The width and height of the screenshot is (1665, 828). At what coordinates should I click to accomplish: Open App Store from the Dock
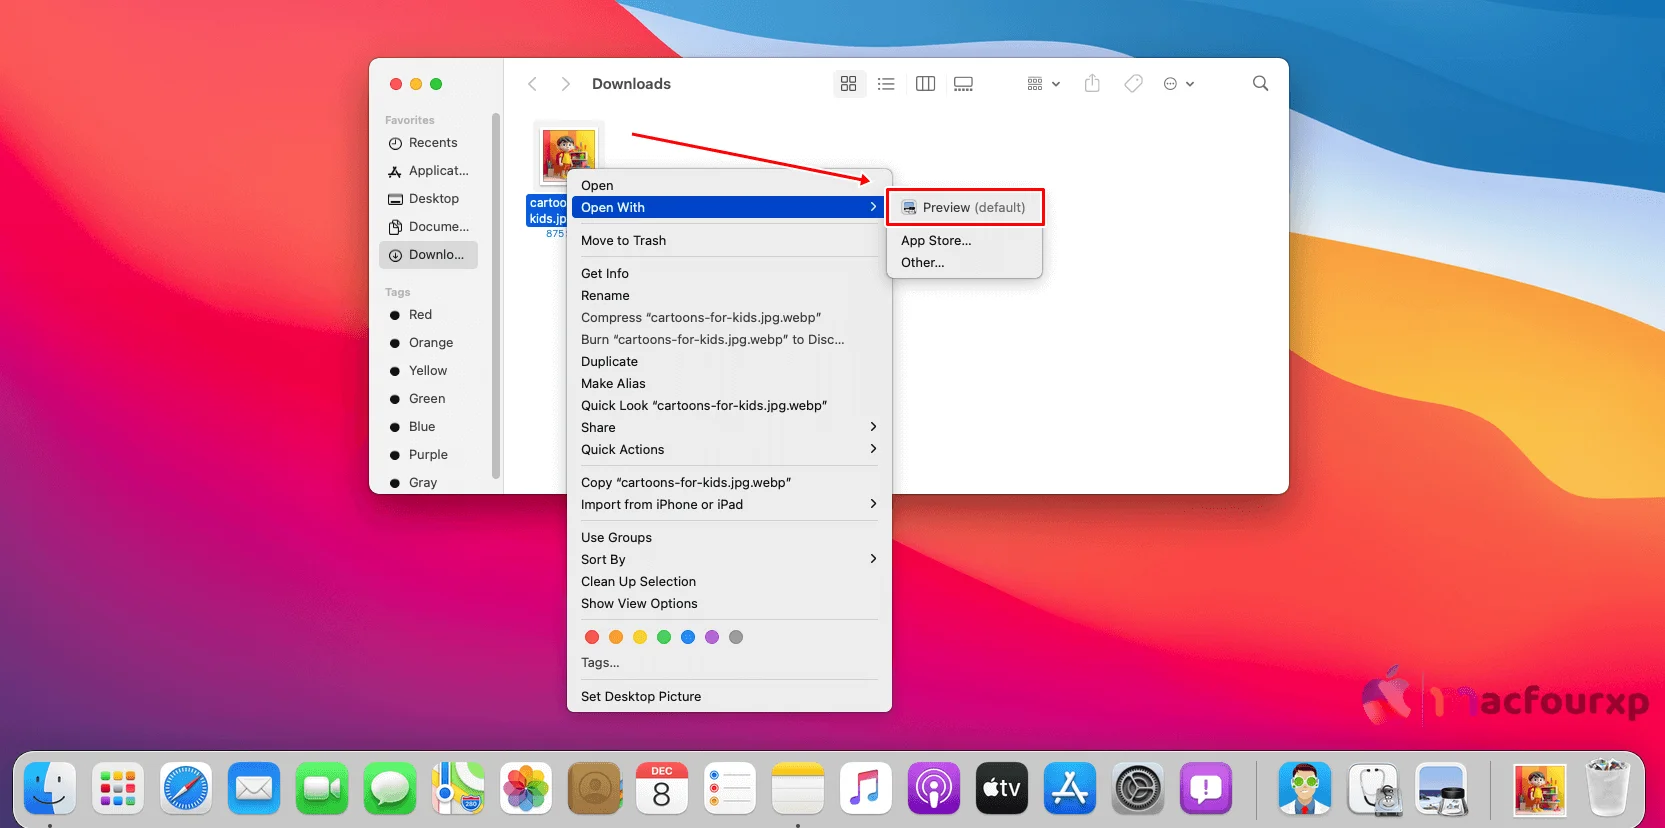(x=1070, y=789)
